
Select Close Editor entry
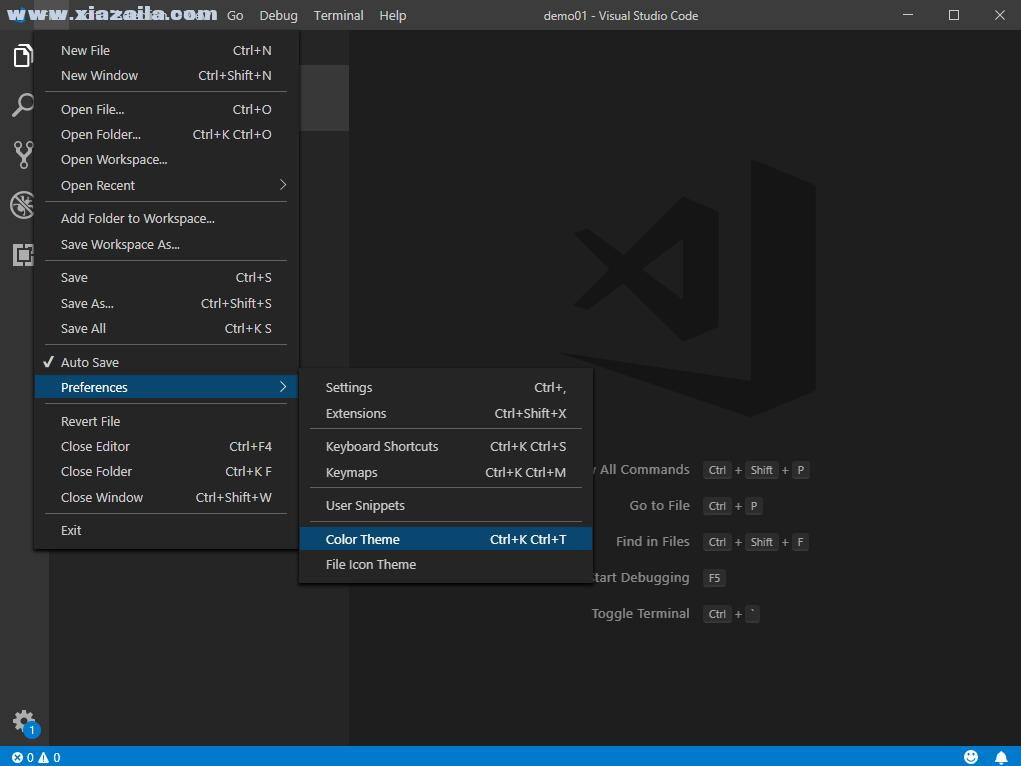pos(166,446)
